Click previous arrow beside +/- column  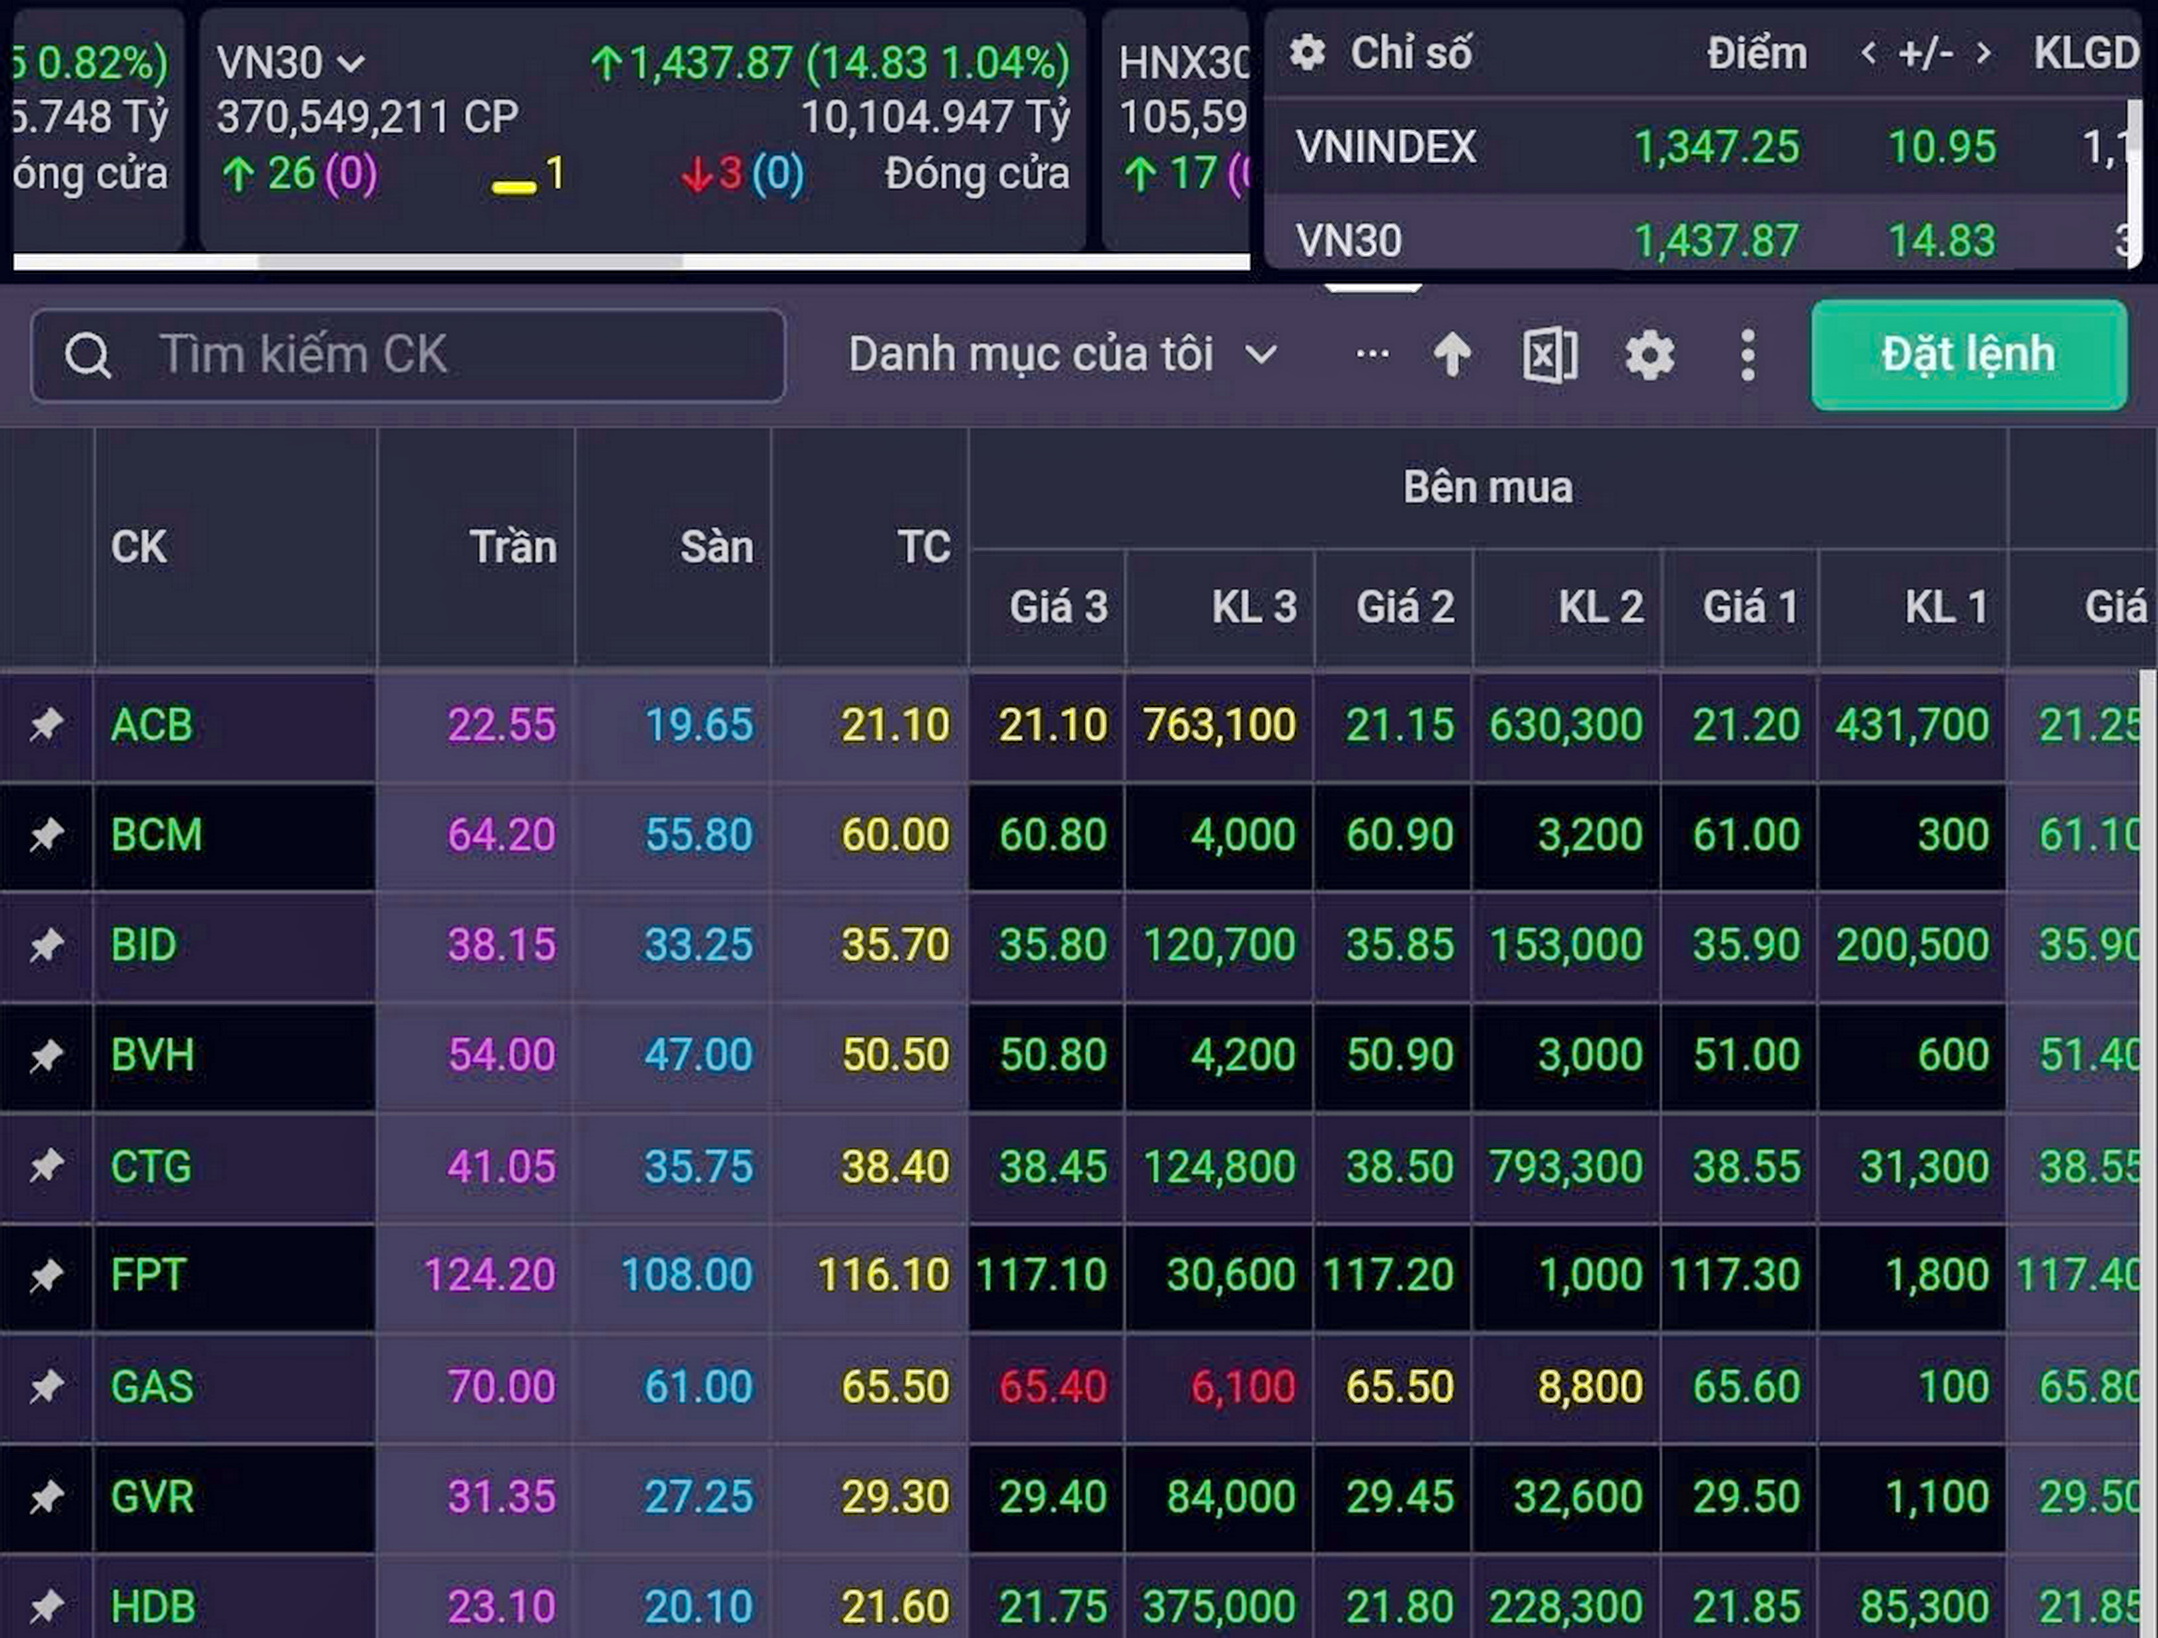point(1867,53)
